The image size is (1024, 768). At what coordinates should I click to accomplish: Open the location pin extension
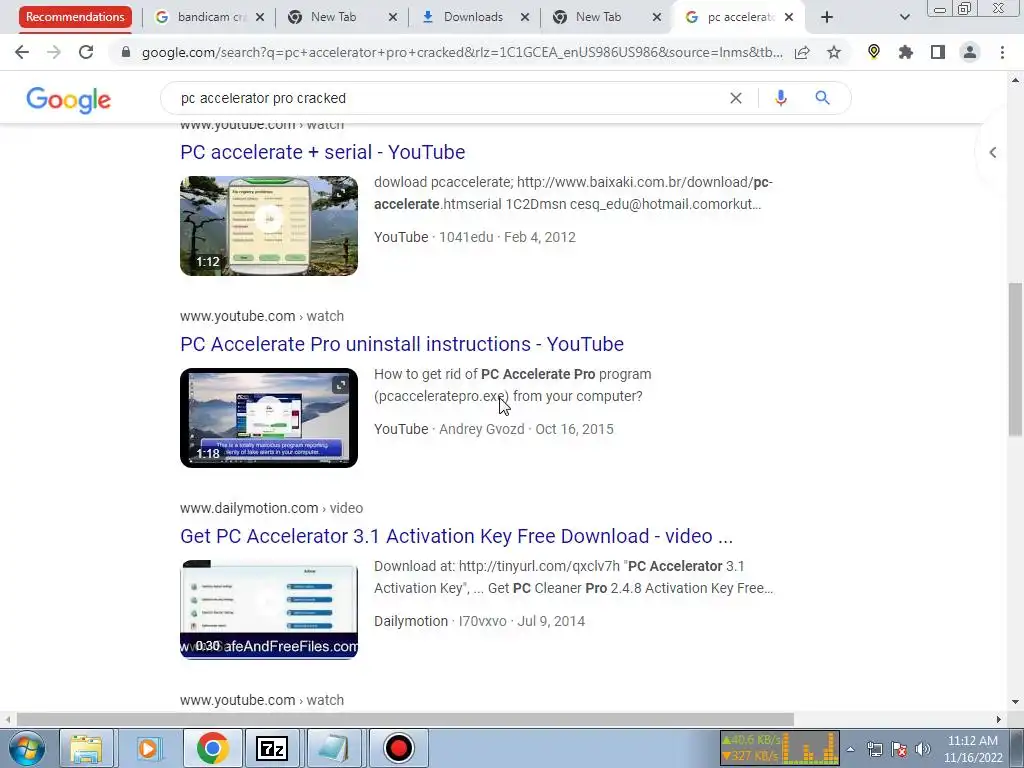(874, 52)
